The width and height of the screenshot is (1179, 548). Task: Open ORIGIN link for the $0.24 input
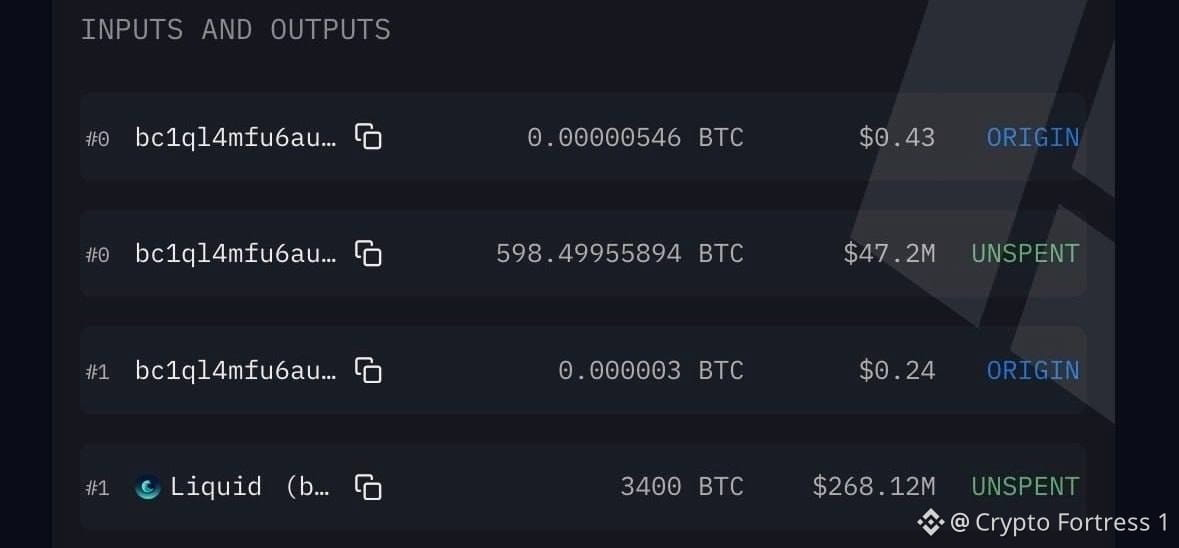[x=1032, y=371]
